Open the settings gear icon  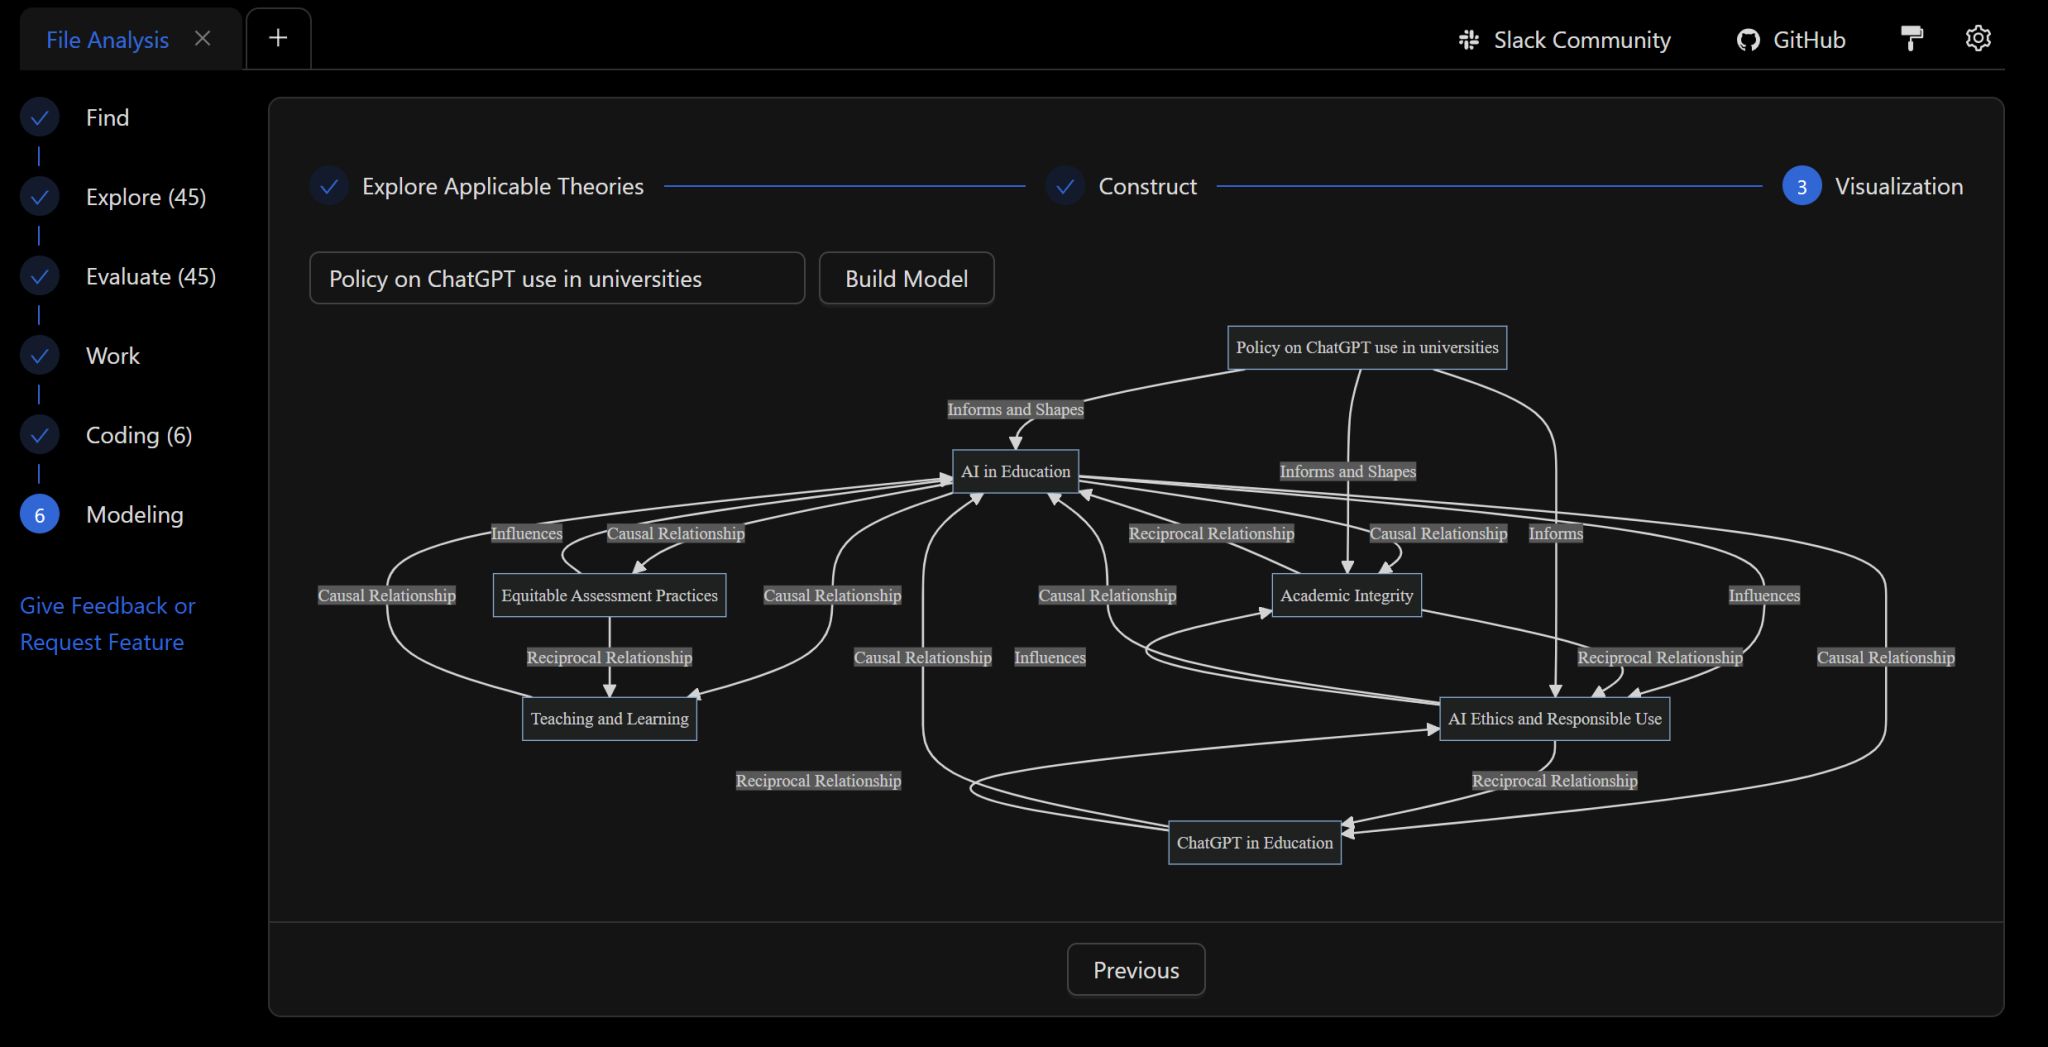(x=1977, y=39)
